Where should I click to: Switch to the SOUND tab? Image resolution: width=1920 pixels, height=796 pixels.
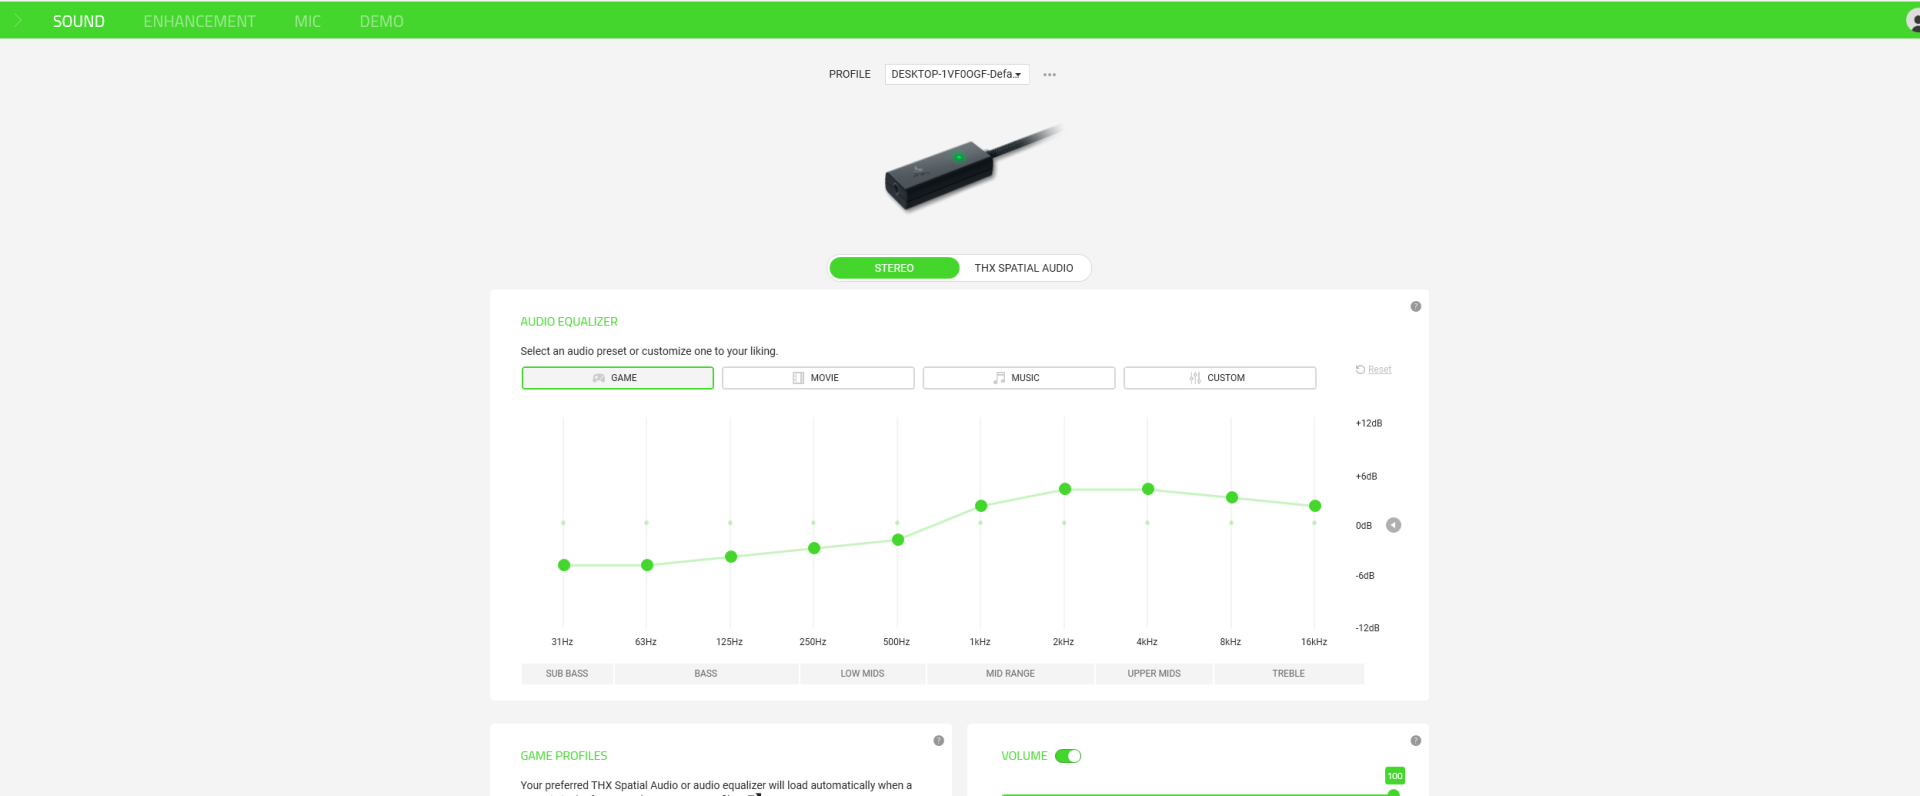79,21
